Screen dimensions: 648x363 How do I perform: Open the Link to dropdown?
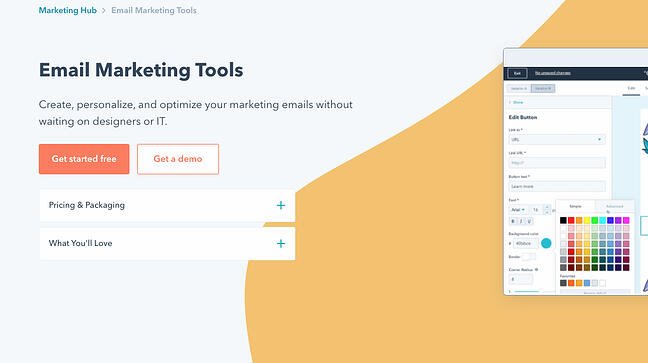click(x=557, y=139)
